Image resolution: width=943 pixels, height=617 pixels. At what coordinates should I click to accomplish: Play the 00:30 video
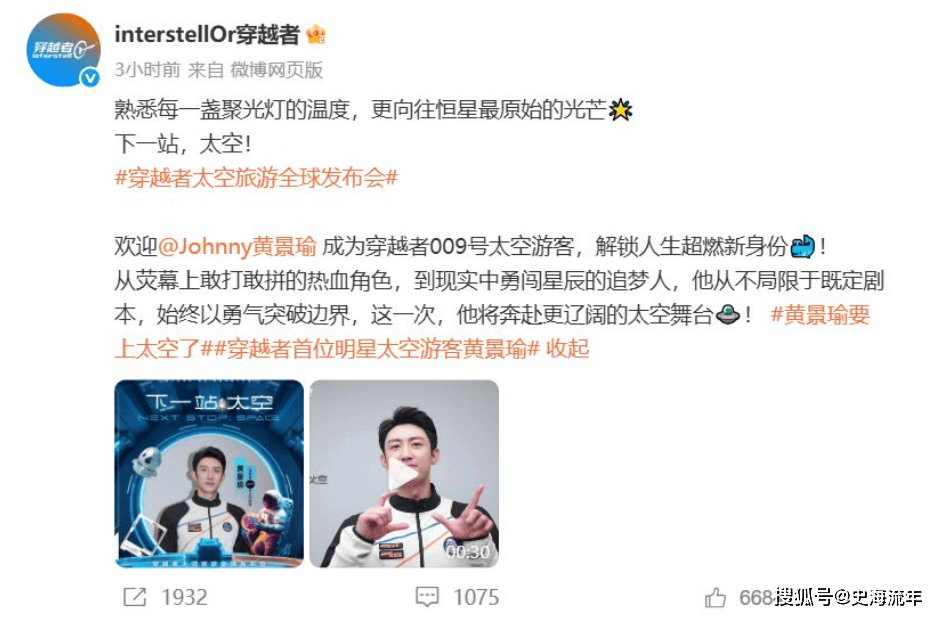coord(404,474)
